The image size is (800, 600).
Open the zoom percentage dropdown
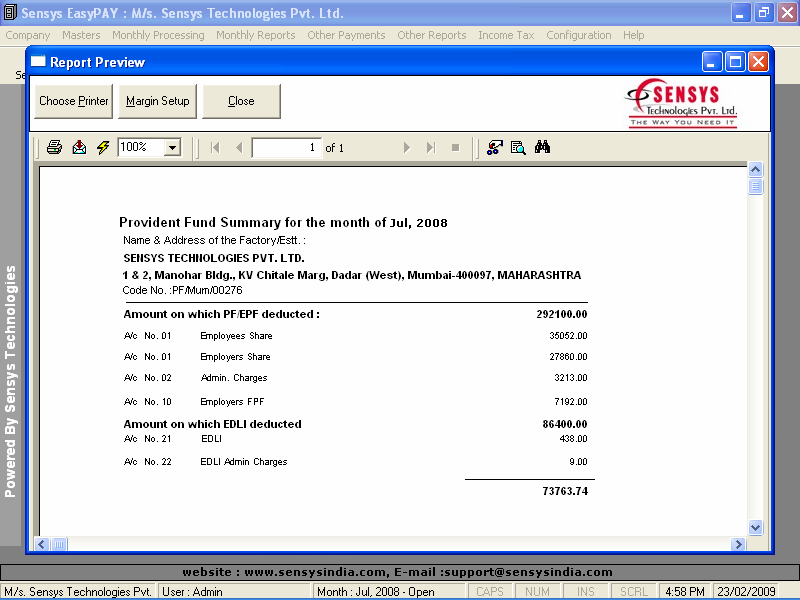click(x=172, y=148)
